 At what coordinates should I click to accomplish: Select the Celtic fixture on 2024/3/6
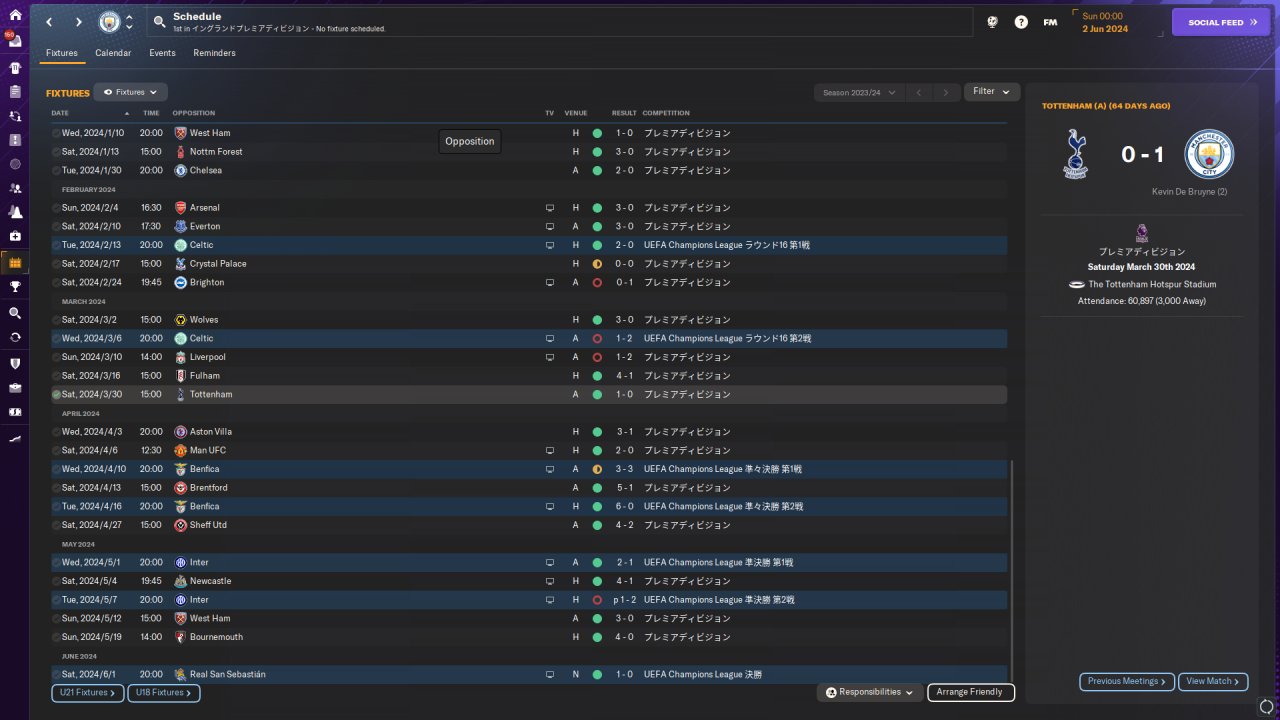tap(528, 339)
